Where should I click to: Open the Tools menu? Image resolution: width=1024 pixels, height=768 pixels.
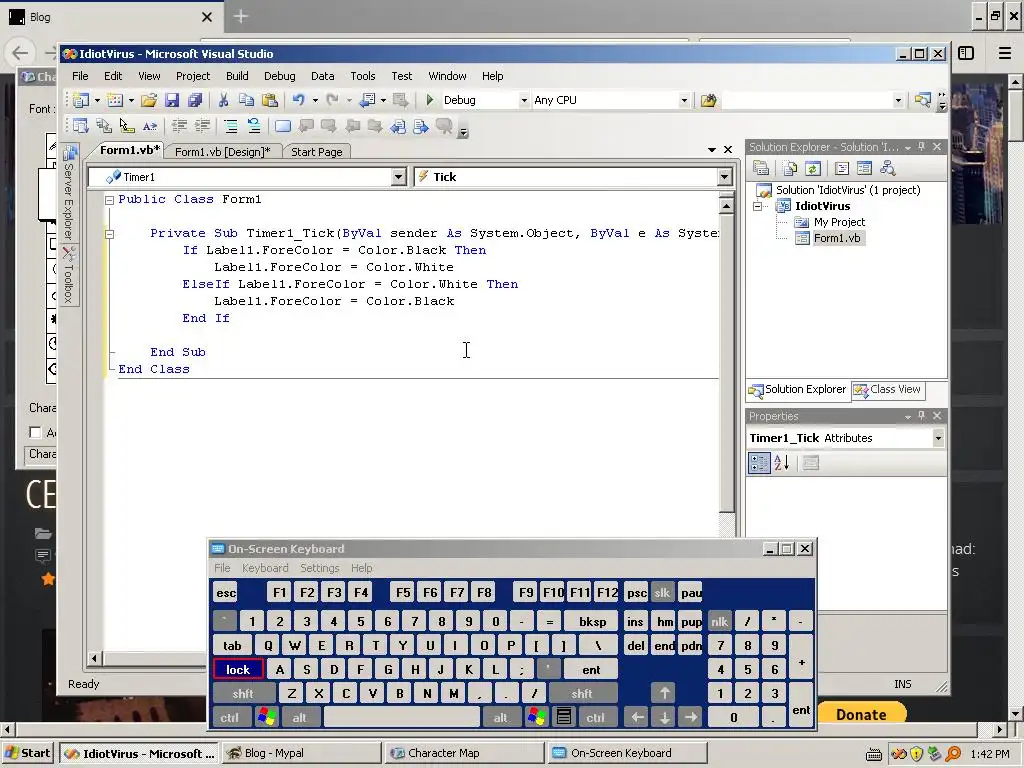click(x=362, y=76)
